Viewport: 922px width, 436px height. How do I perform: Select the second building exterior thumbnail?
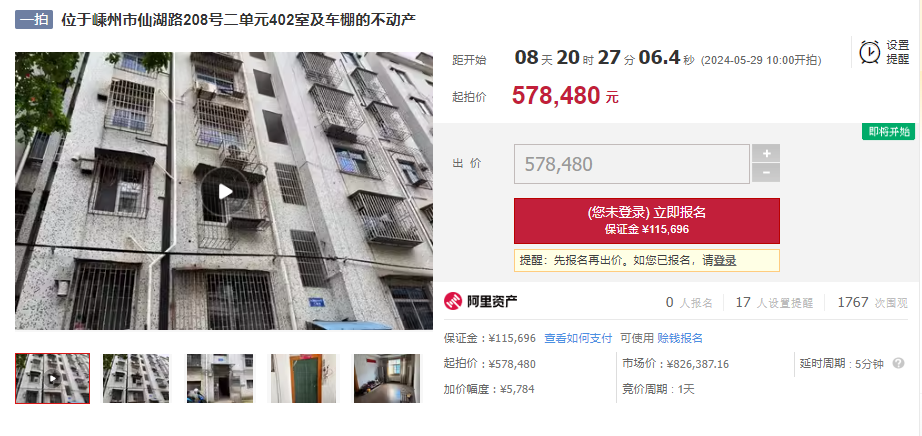tap(136, 378)
